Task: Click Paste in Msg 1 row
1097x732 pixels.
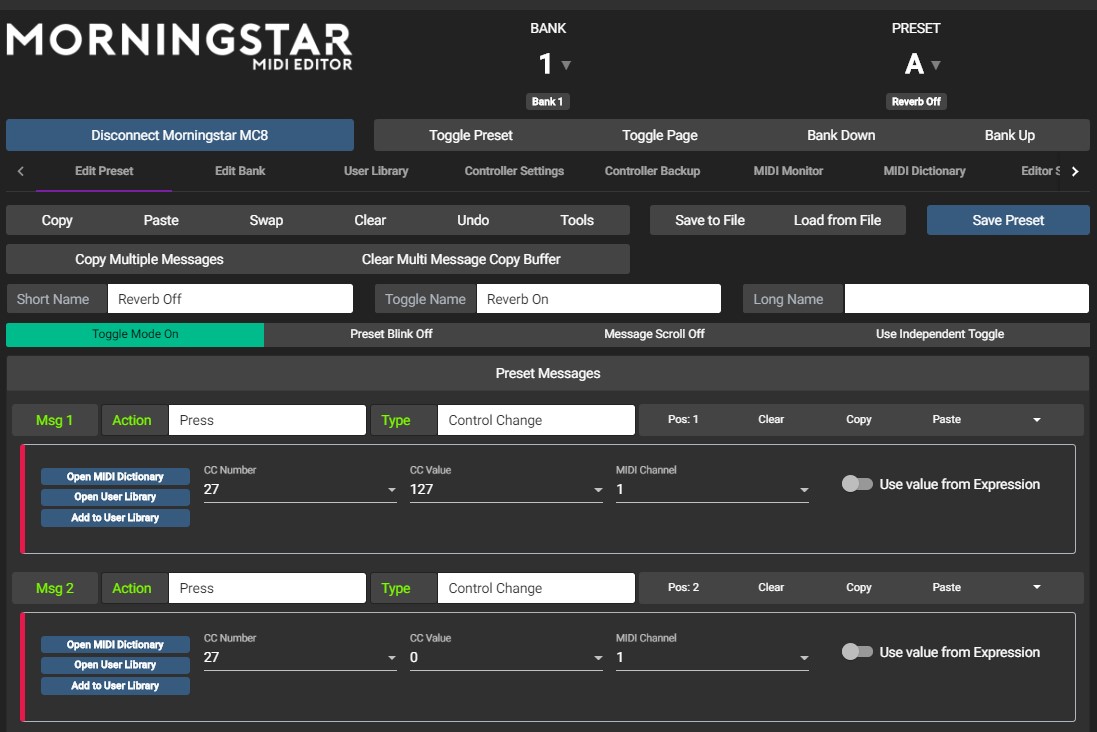Action: coord(946,420)
